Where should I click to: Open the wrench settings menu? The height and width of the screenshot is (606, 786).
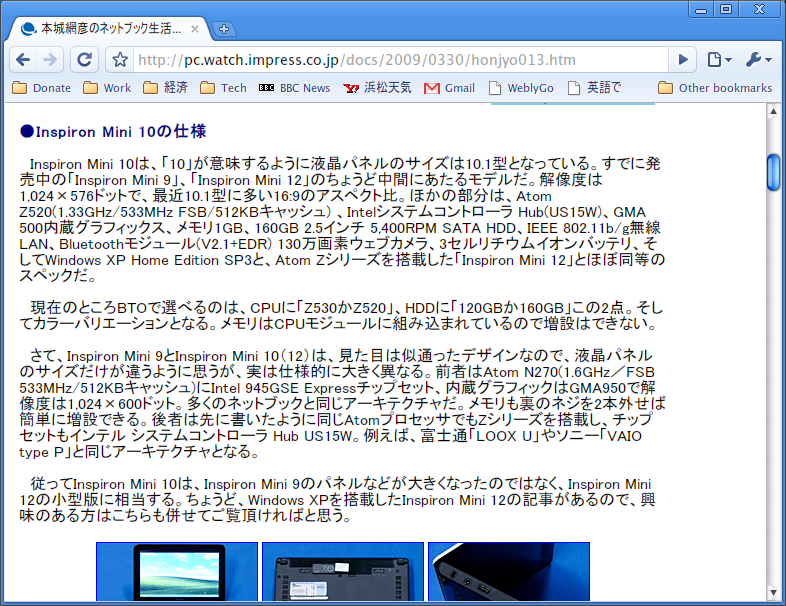click(x=758, y=60)
